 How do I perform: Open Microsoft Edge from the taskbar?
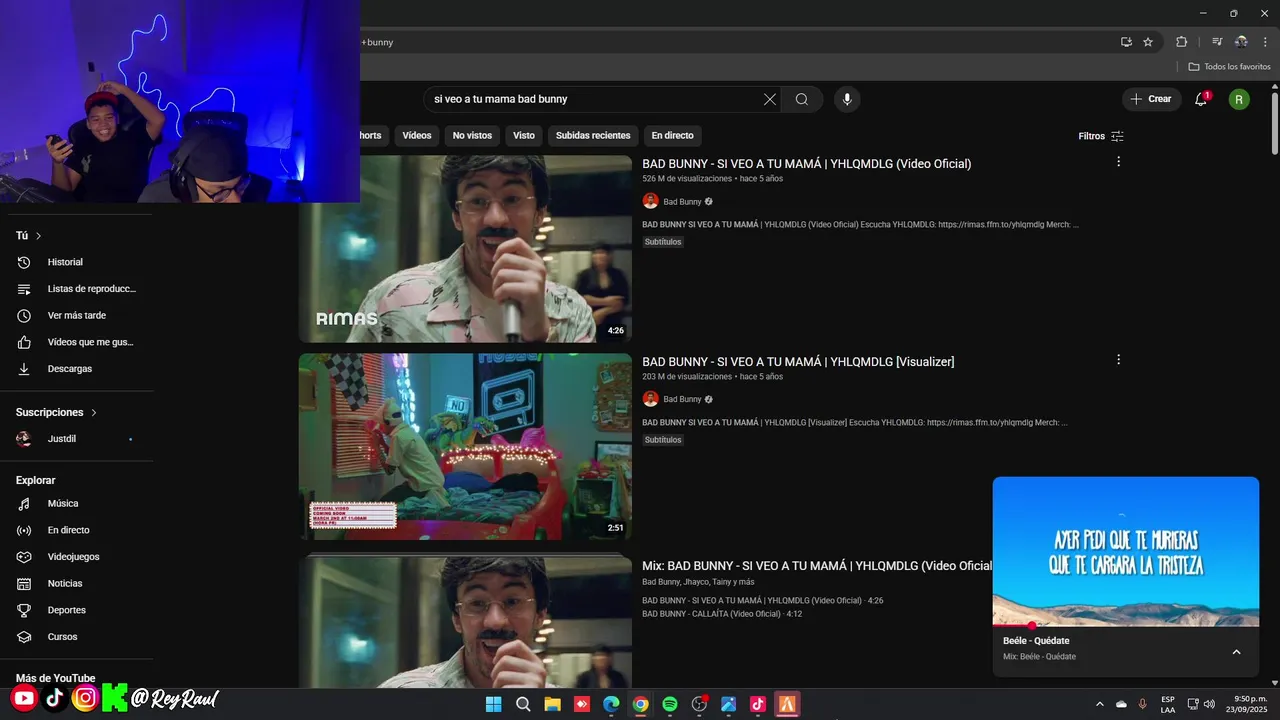[x=611, y=704]
